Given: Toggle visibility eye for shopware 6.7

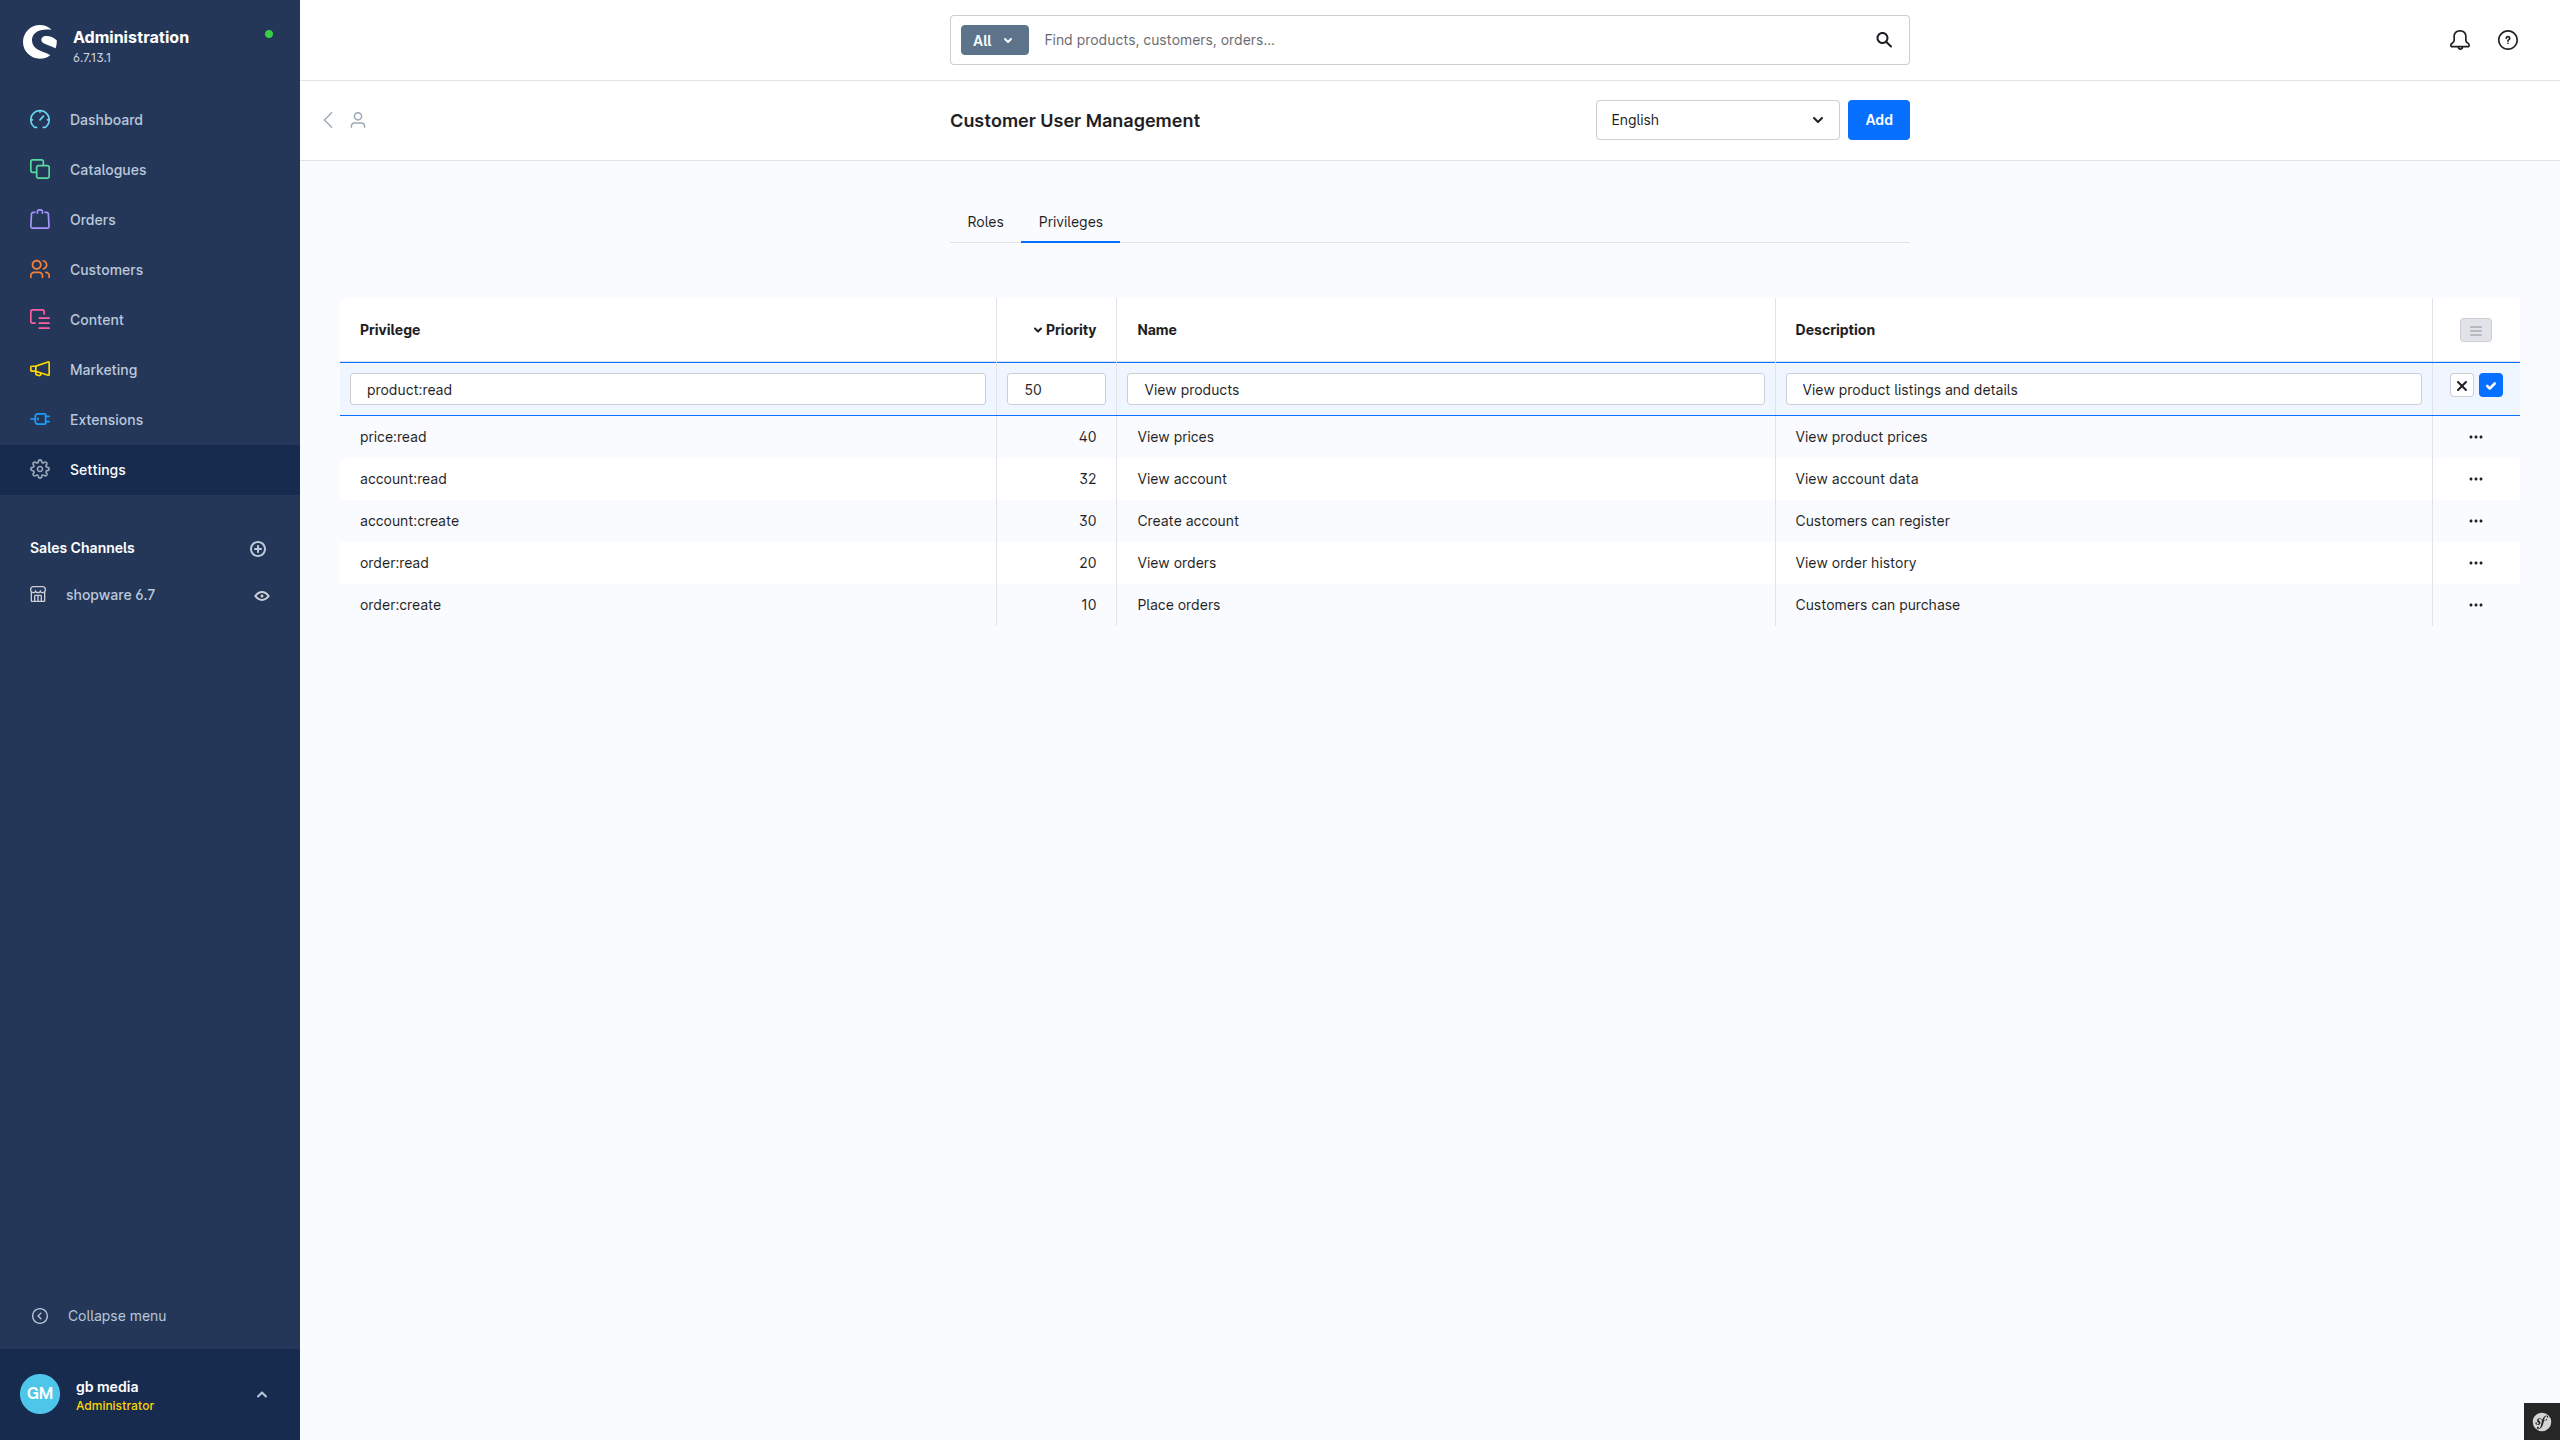Looking at the screenshot, I should (x=262, y=596).
